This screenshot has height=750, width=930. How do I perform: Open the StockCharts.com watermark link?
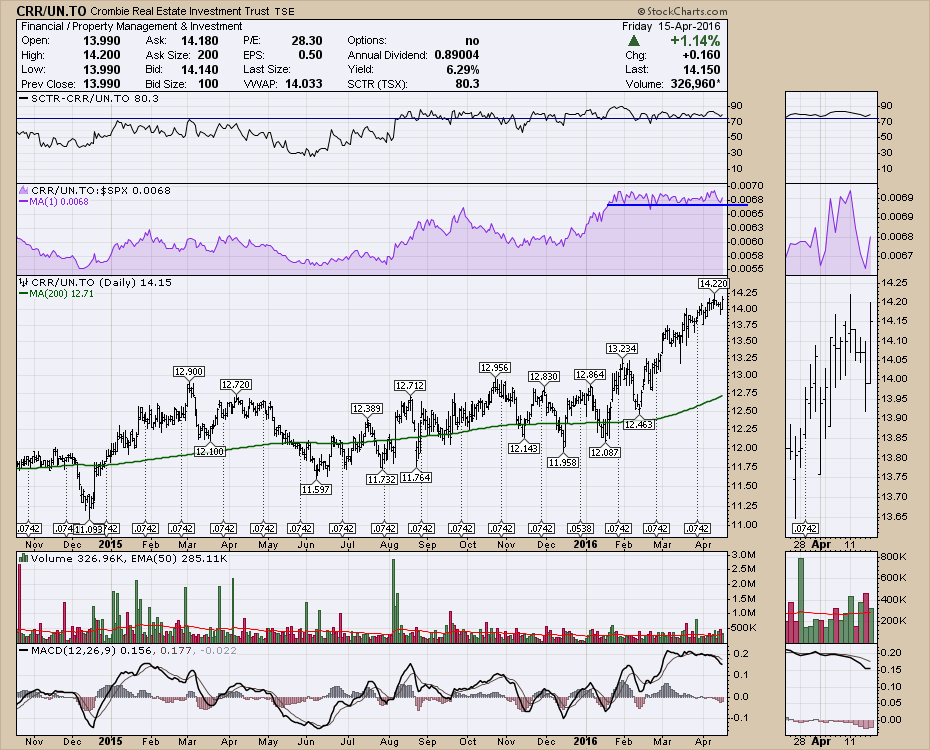683,11
